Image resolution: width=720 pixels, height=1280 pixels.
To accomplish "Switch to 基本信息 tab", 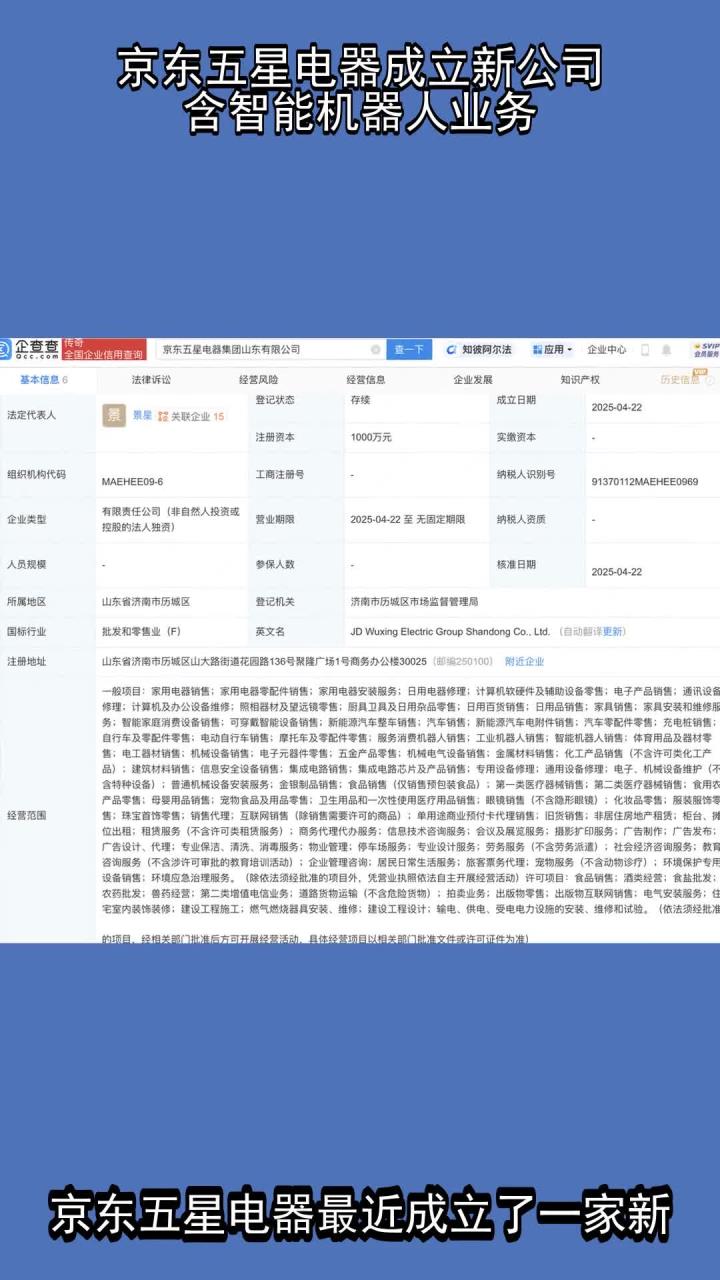I will click(44, 380).
